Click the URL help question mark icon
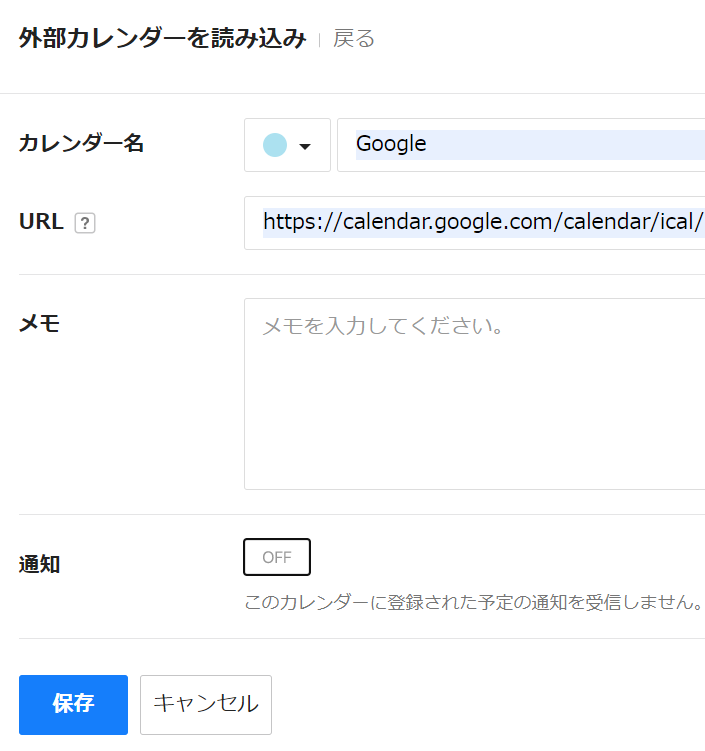705x751 pixels. (85, 223)
